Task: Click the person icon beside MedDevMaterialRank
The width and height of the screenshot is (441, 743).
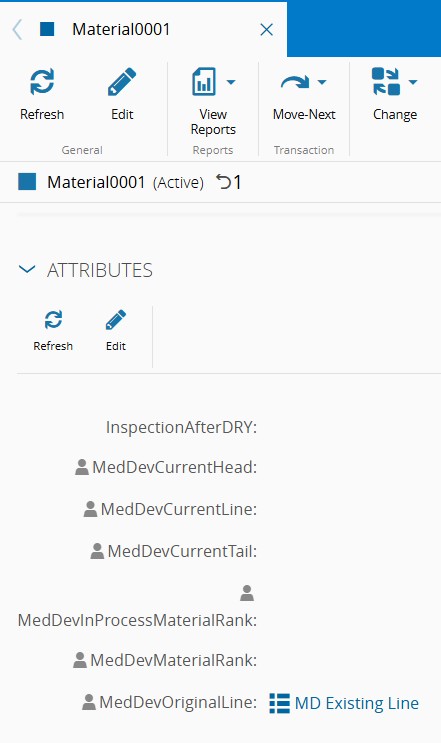Action: (x=80, y=660)
